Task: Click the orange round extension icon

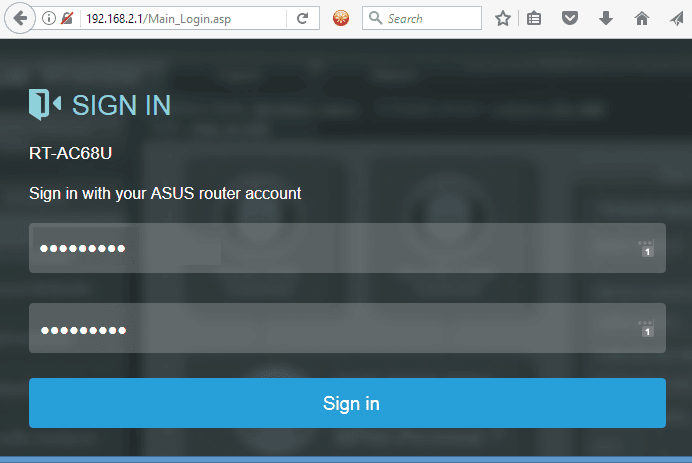Action: 341,18
